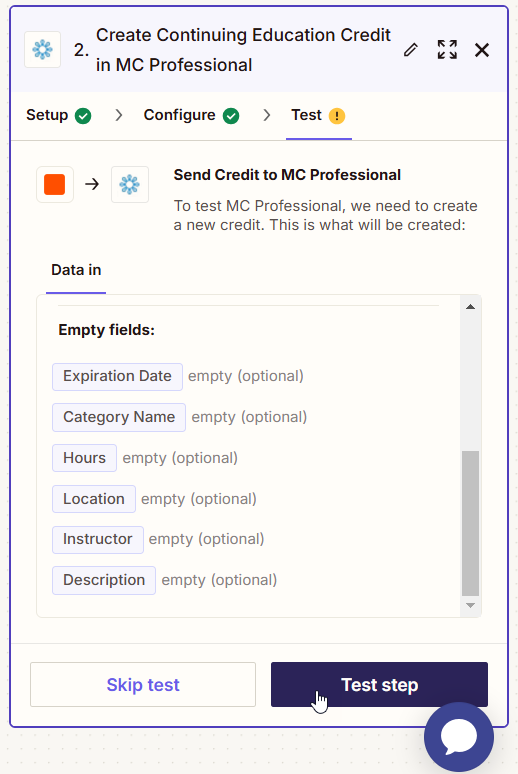The width and height of the screenshot is (518, 774).
Task: Expand the panel with the fullscreen icon
Action: pos(447,50)
